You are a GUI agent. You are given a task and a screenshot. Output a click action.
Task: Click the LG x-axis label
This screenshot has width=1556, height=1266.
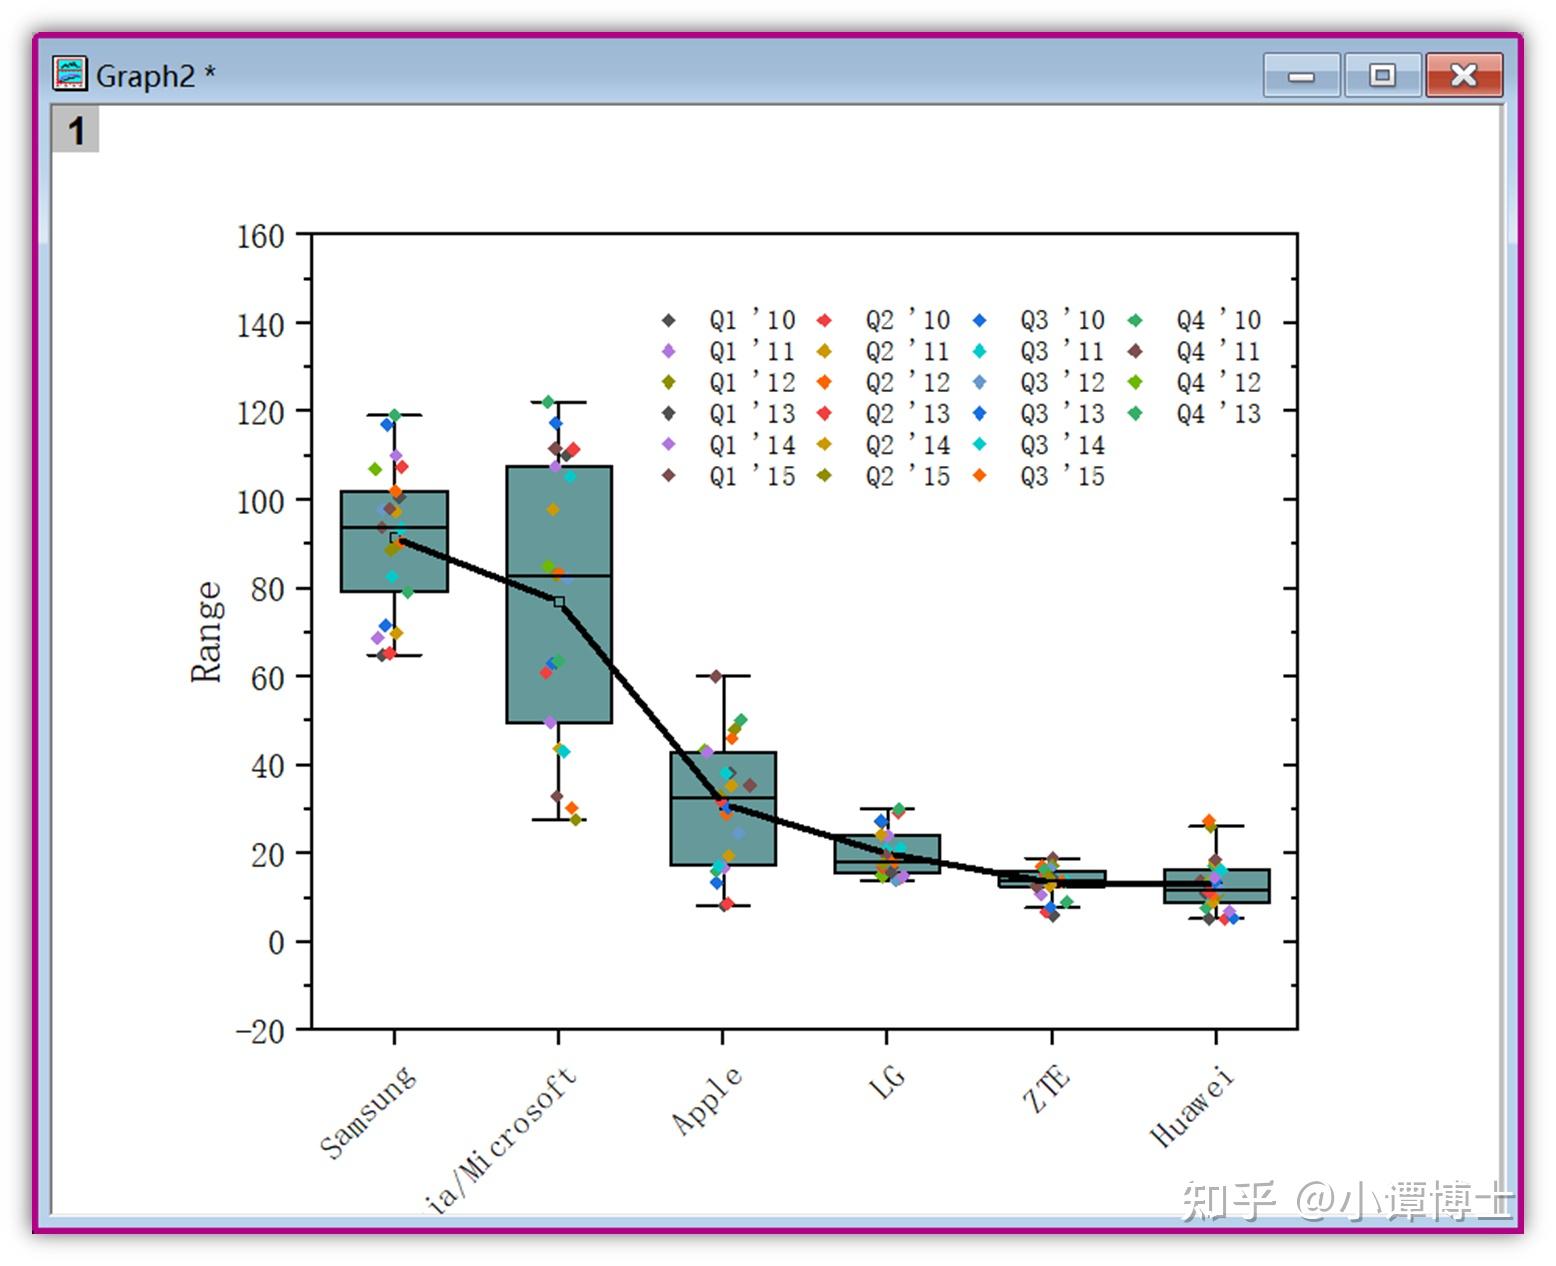(888, 1081)
